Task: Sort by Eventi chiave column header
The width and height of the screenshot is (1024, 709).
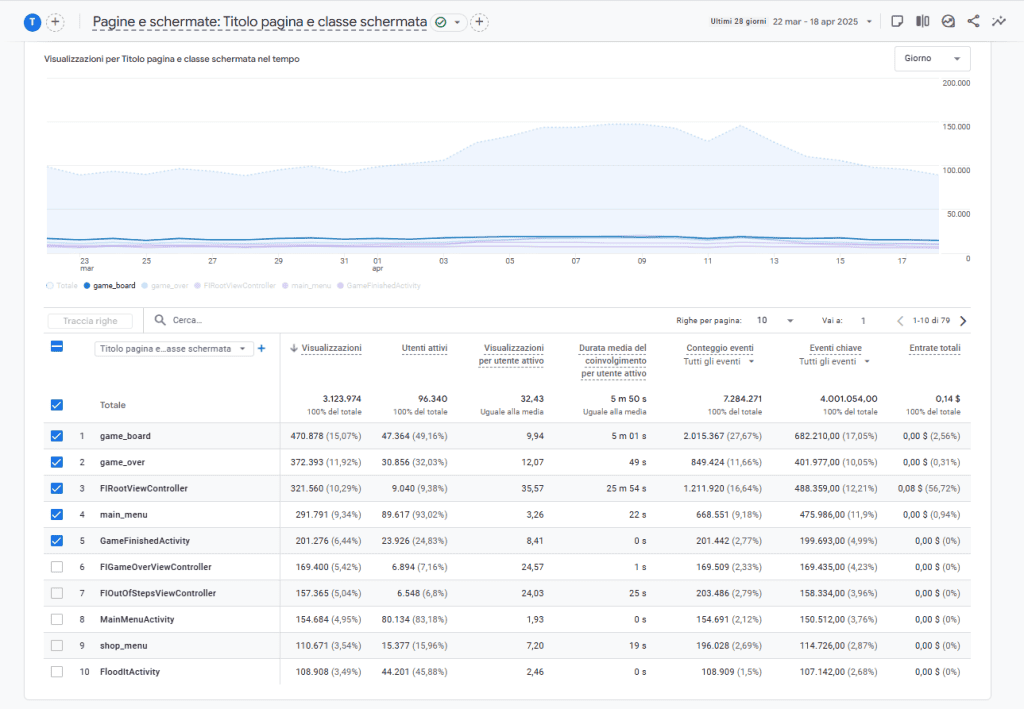Action: click(x=835, y=348)
